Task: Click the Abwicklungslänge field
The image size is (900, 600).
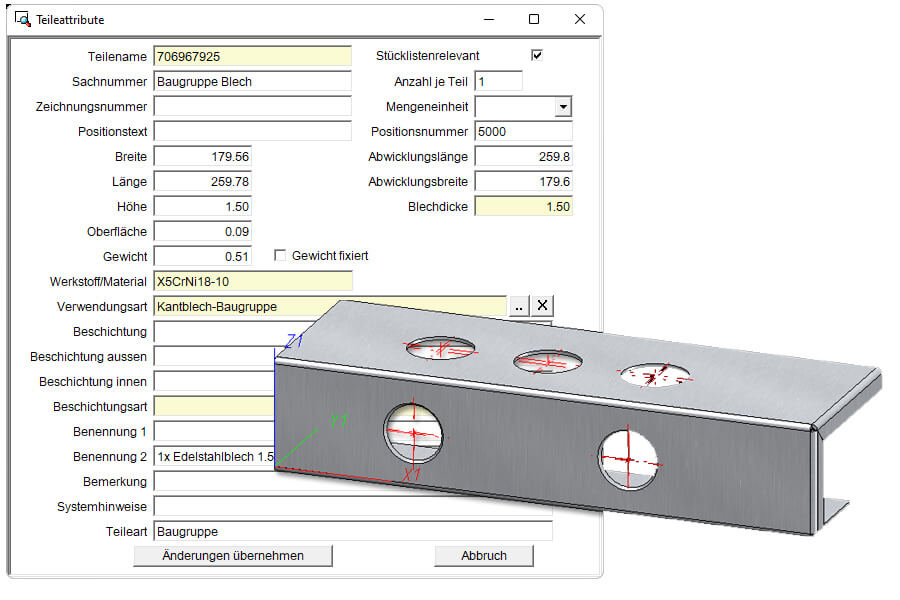Action: pyautogui.click(x=523, y=156)
